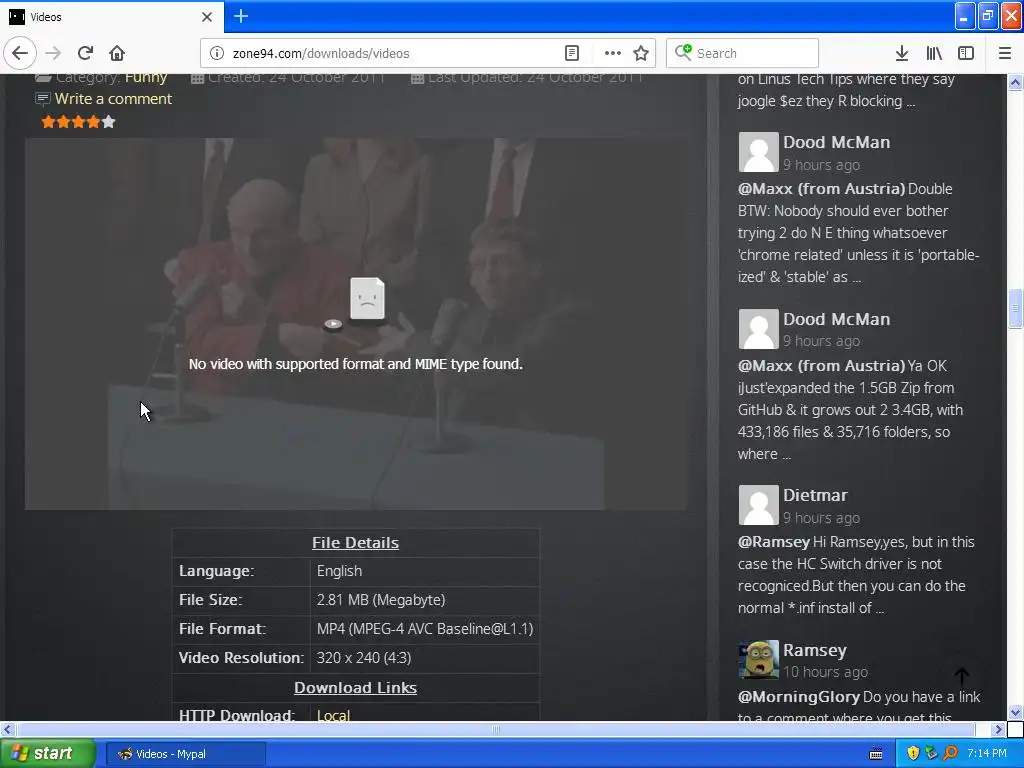Open the browser home page

pyautogui.click(x=117, y=53)
